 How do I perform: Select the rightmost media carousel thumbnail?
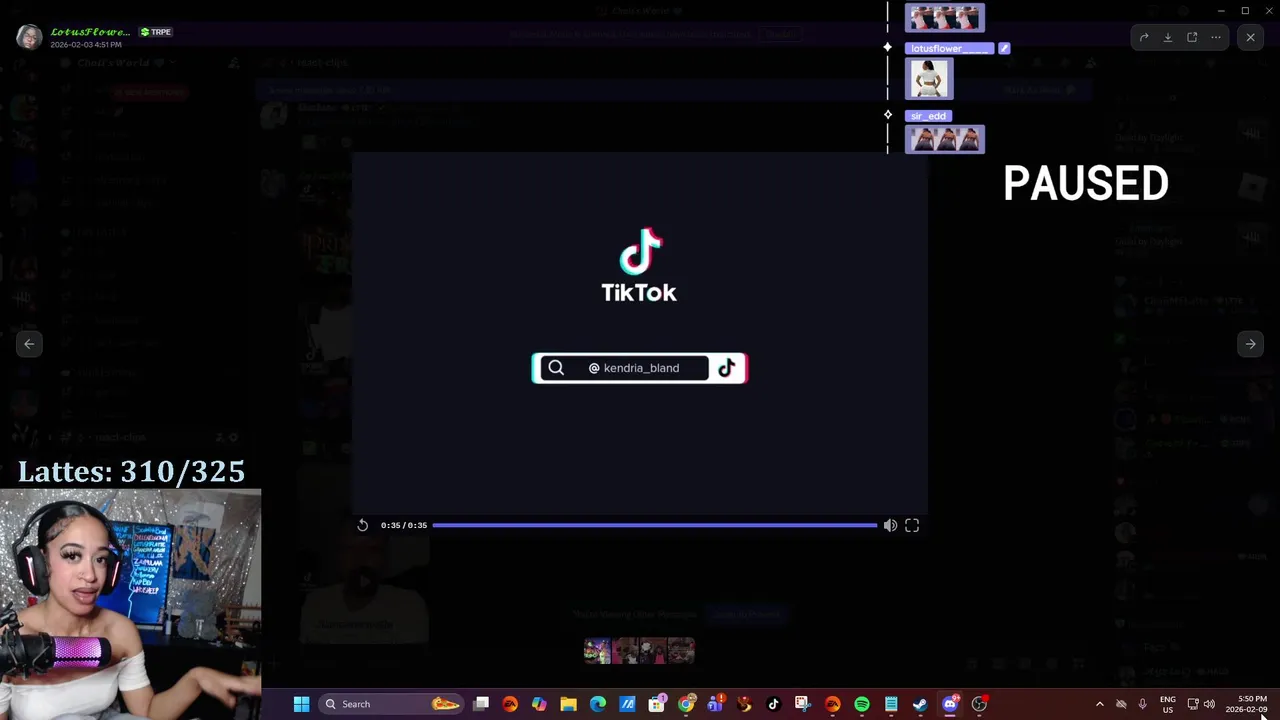pos(681,651)
